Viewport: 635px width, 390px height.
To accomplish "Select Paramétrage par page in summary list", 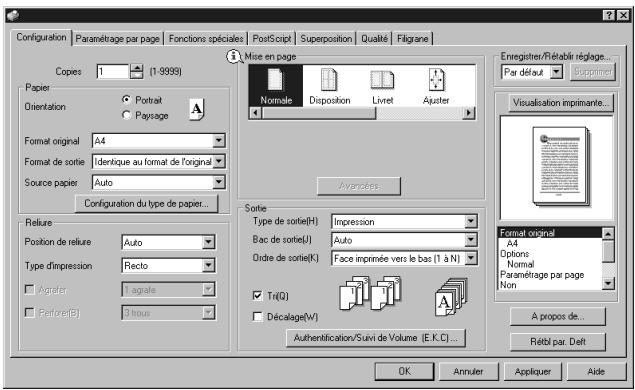I will pyautogui.click(x=550, y=275).
